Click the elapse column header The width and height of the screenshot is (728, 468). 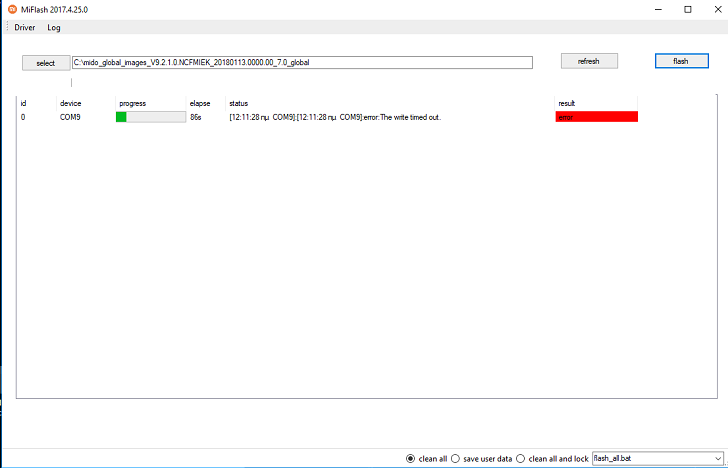[x=206, y=104]
